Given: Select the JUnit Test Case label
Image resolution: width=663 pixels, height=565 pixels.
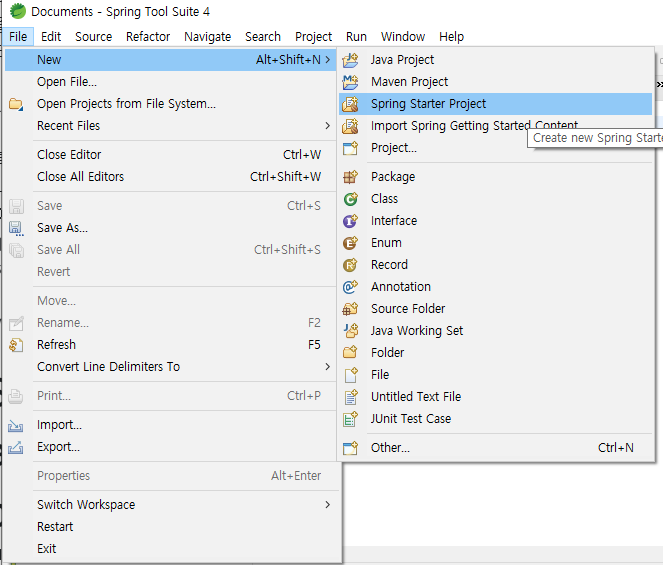Looking at the screenshot, I should tap(411, 419).
